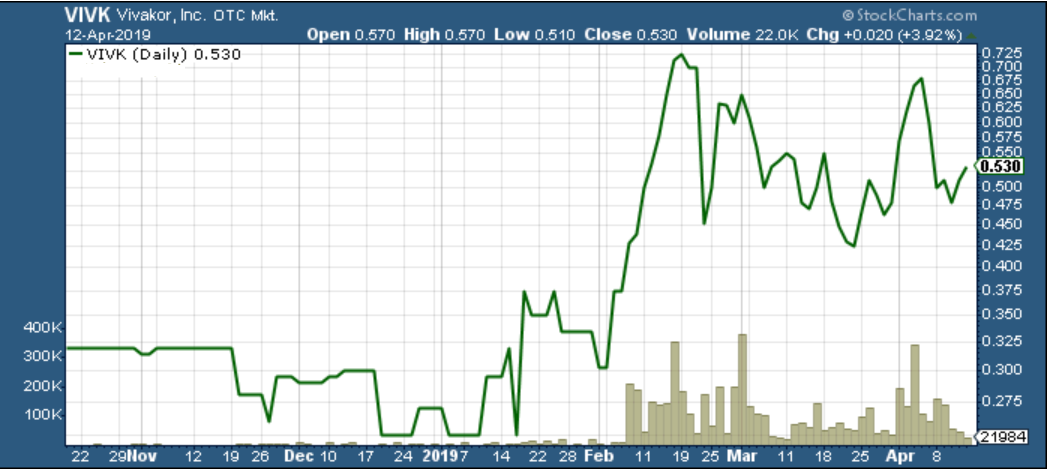
Task: Click the 400K volume axis label
Action: pyautogui.click(x=45, y=328)
